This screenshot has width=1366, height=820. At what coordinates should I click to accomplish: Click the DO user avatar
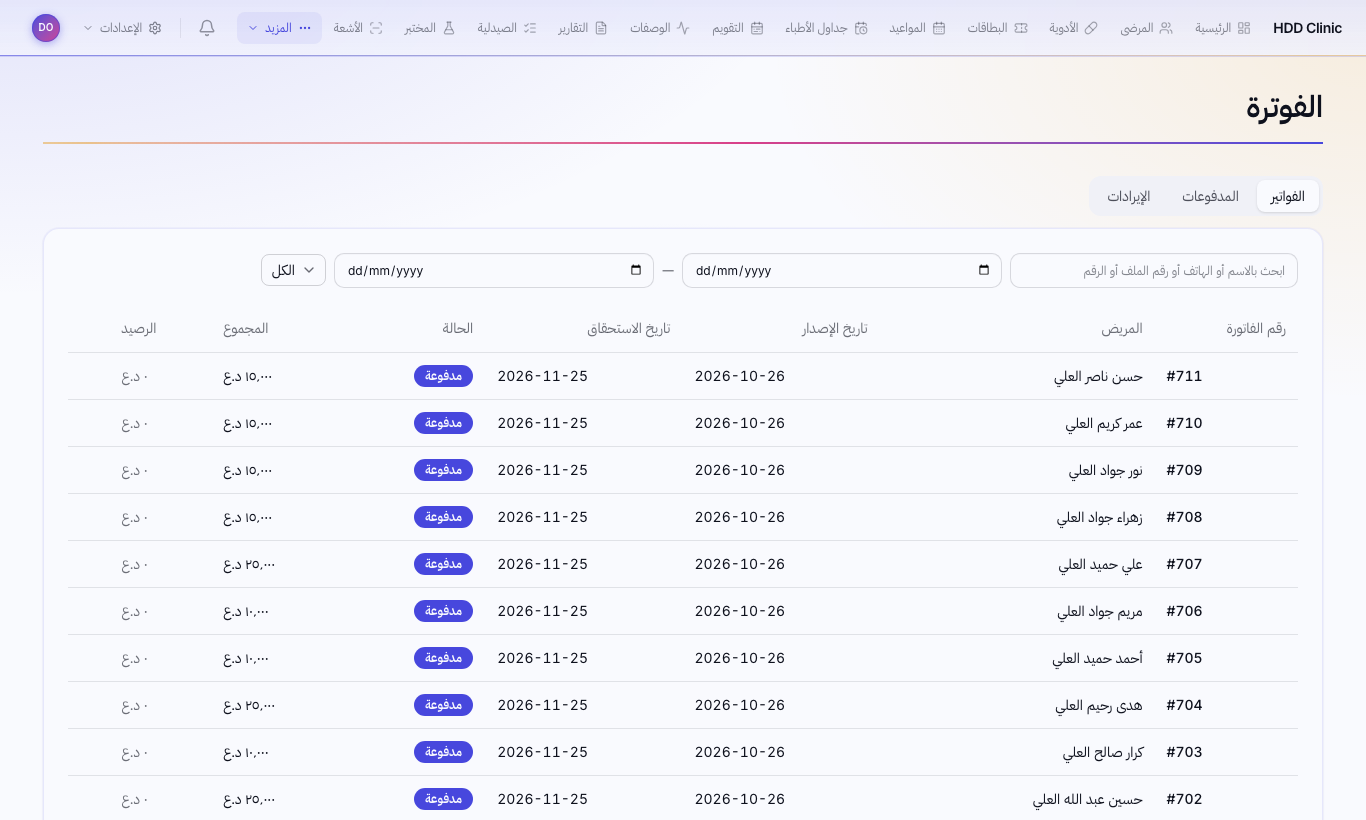point(46,28)
